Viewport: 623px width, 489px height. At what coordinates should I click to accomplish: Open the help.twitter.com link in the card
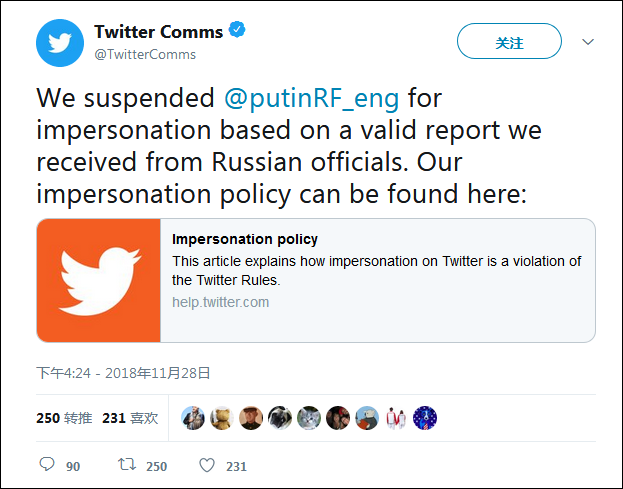click(220, 302)
